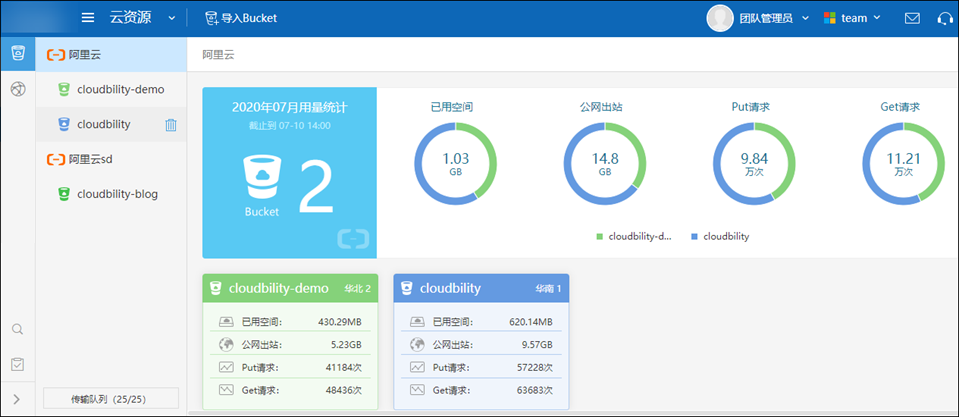Click the 导入Bucket button
This screenshot has height=417, width=960.
click(241, 18)
